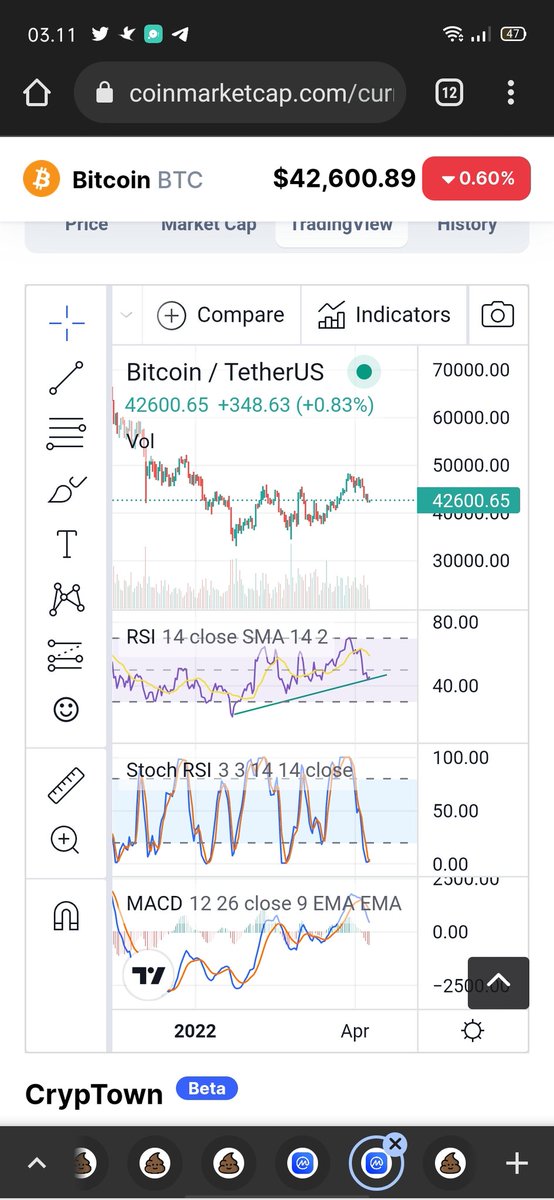Select the trend line drawing tool

pos(66,378)
